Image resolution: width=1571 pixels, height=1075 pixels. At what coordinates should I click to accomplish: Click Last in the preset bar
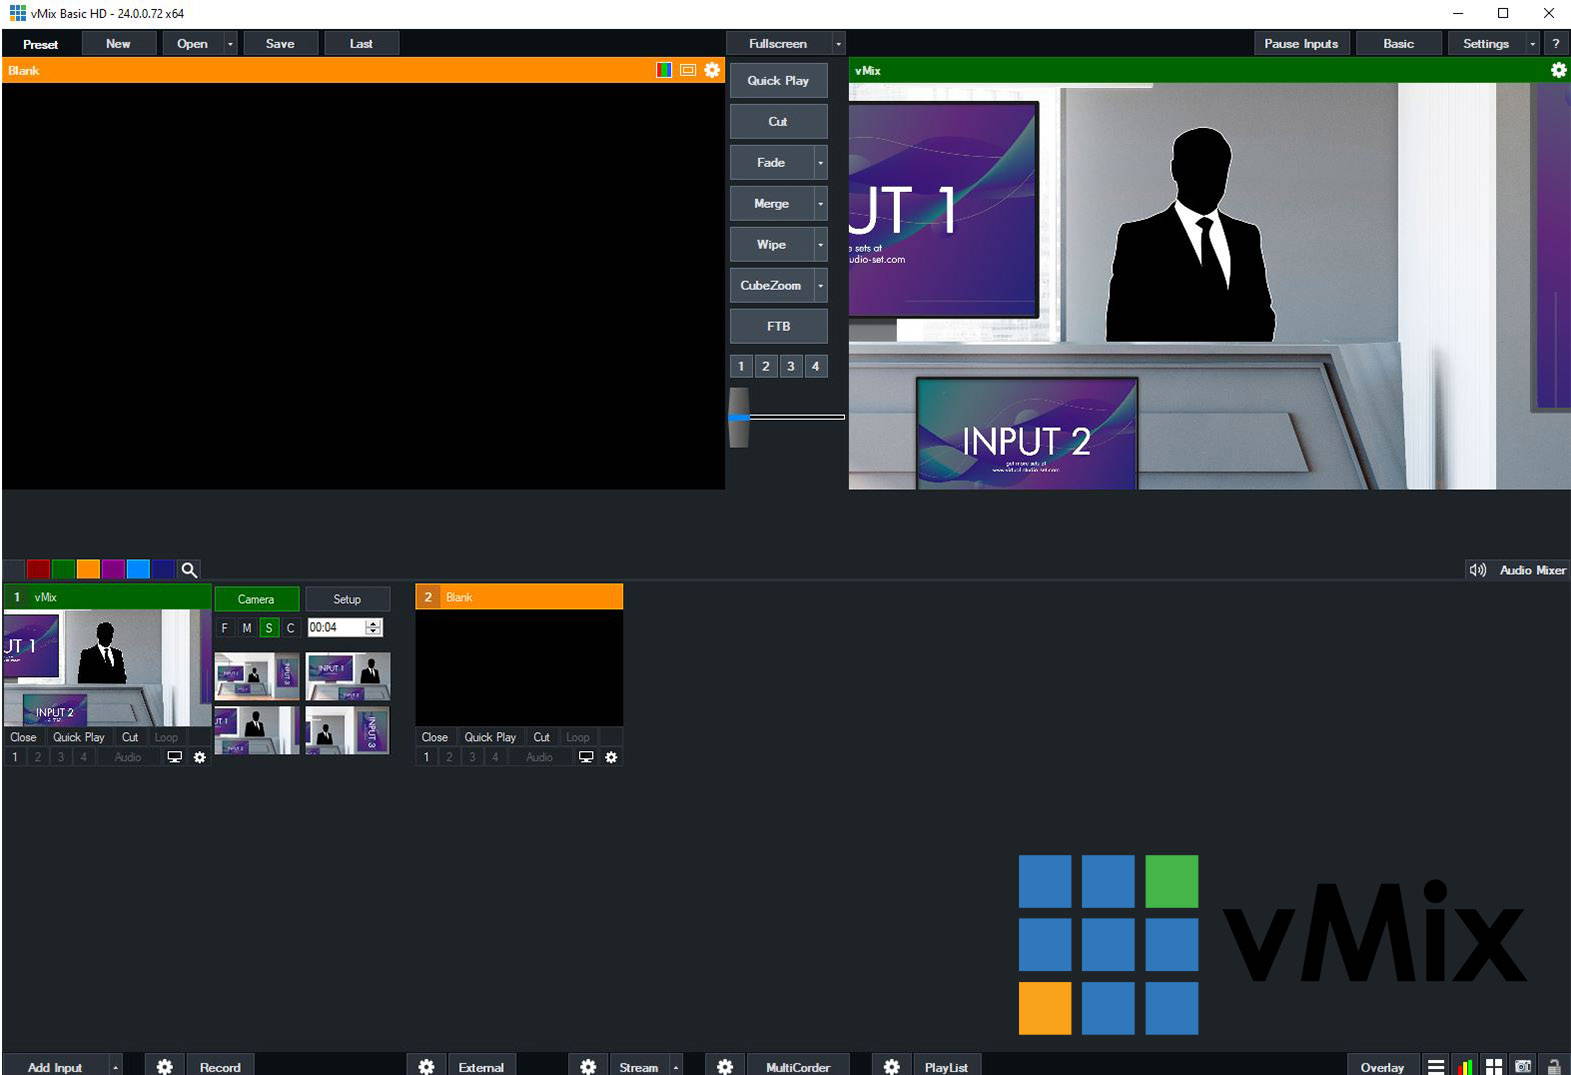click(x=361, y=44)
